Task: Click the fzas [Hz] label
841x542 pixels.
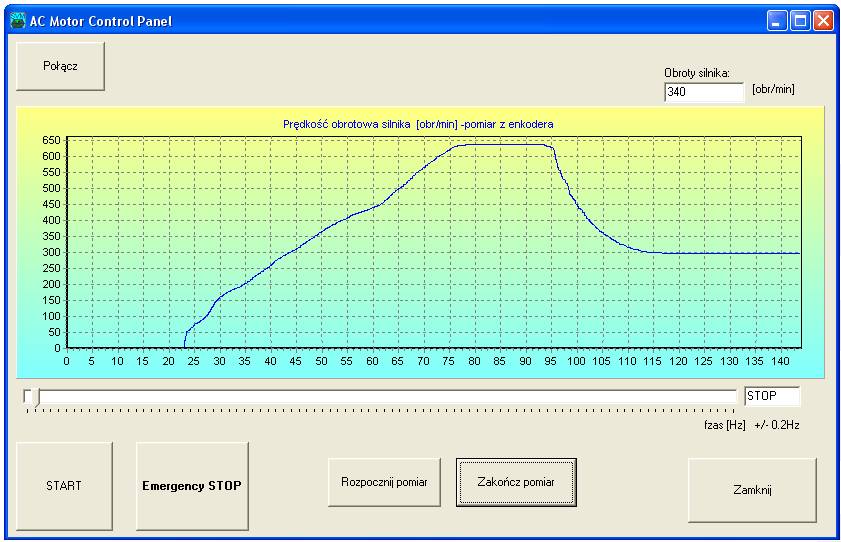Action: (725, 425)
